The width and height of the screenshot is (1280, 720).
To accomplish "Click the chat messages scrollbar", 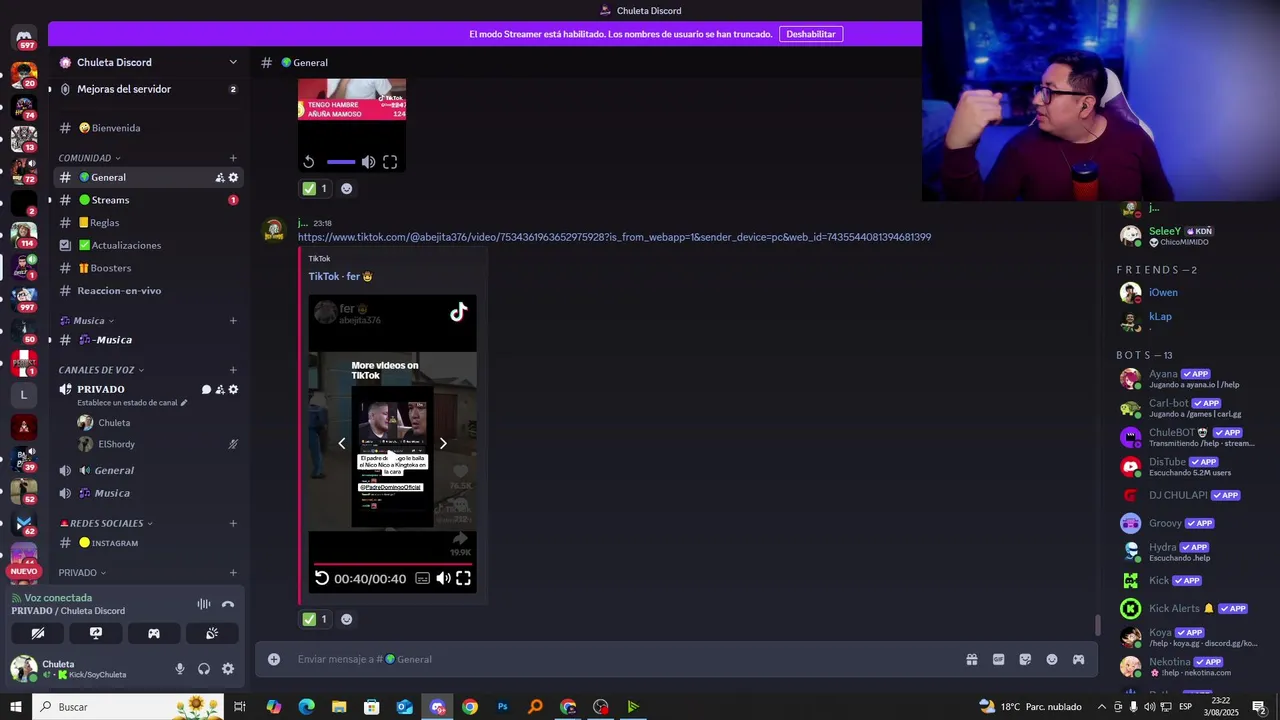I will coord(1098,625).
